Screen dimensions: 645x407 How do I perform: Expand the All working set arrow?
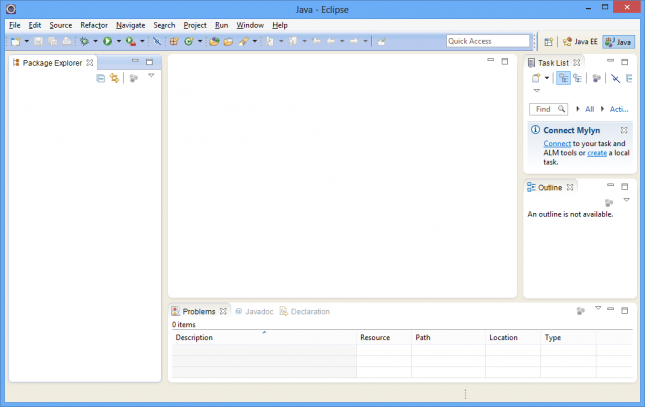(x=578, y=109)
